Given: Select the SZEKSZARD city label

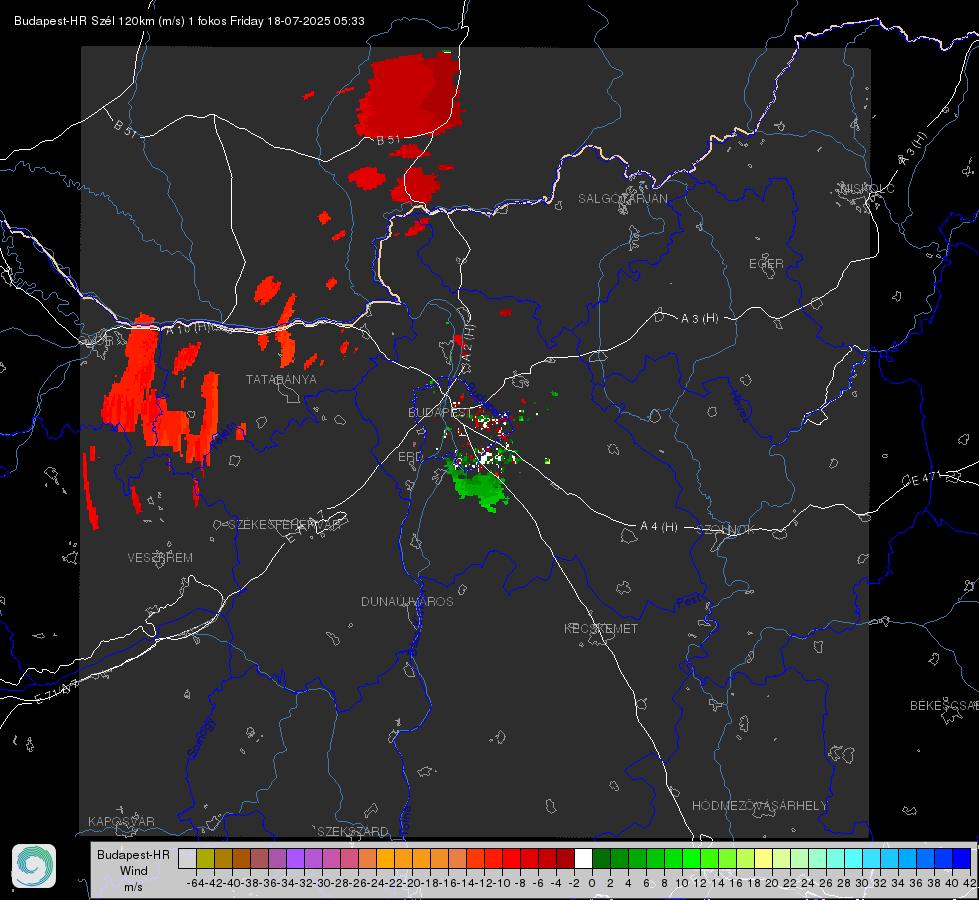Looking at the screenshot, I should [x=353, y=831].
